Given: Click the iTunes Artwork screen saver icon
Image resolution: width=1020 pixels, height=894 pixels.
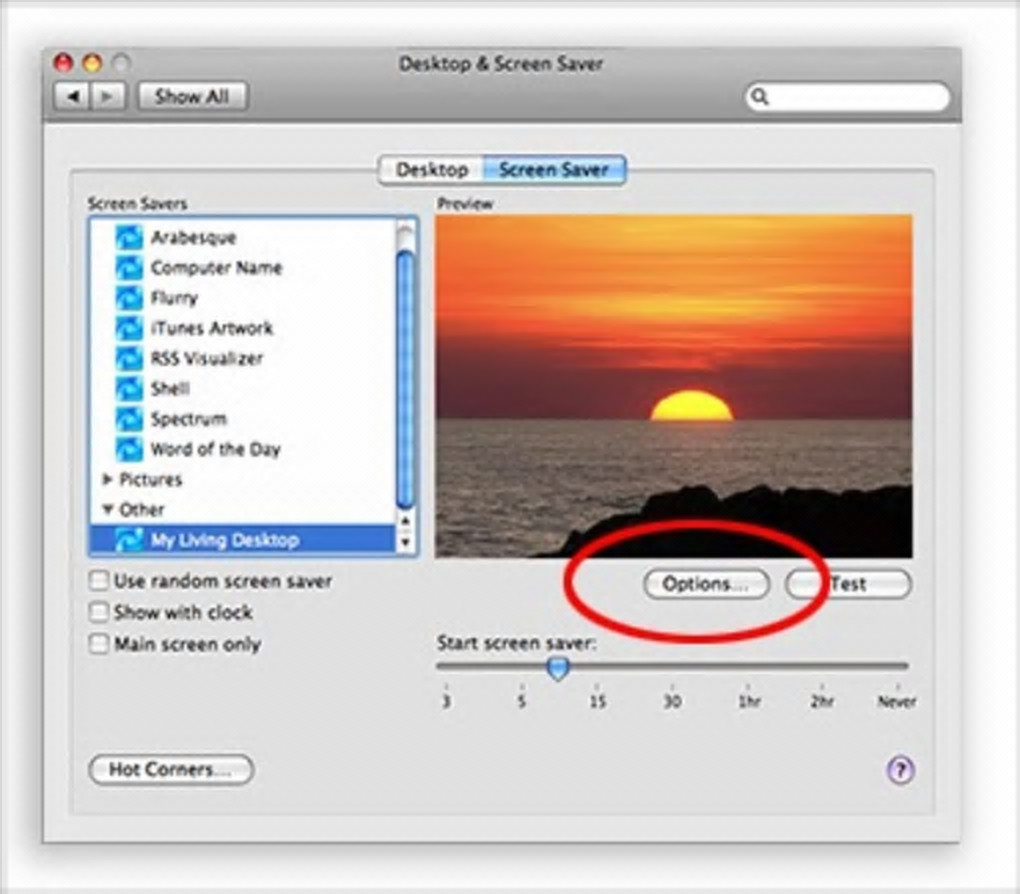Looking at the screenshot, I should tap(129, 328).
